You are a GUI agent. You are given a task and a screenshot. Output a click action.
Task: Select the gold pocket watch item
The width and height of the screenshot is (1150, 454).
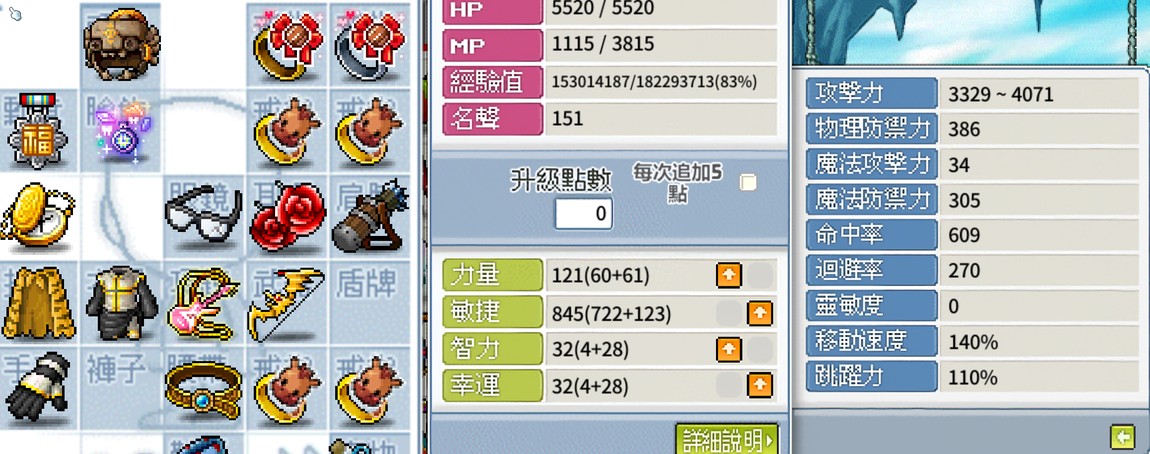pos(36,215)
